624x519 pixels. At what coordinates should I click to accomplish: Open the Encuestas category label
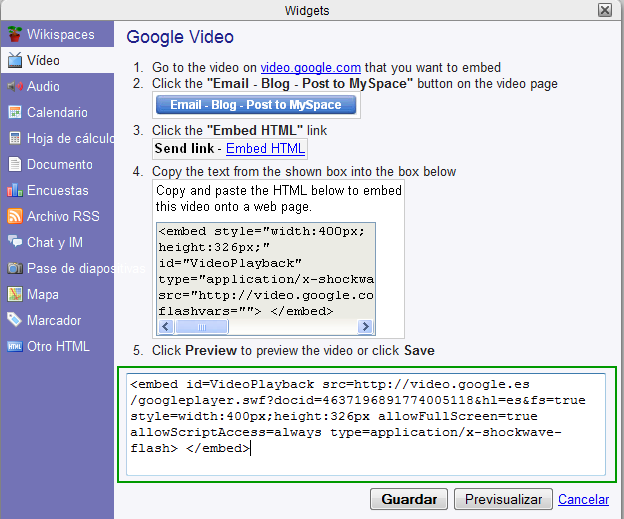[58, 190]
